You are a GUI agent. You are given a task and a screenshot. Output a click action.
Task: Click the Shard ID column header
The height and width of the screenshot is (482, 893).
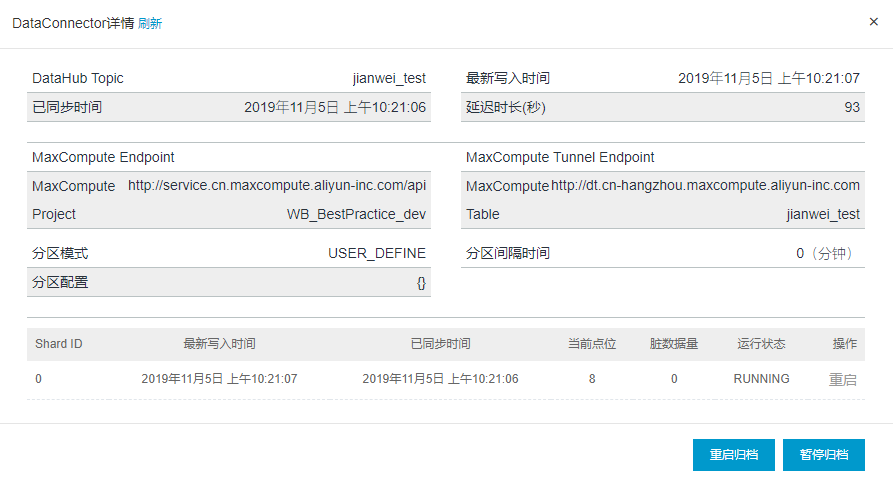59,344
